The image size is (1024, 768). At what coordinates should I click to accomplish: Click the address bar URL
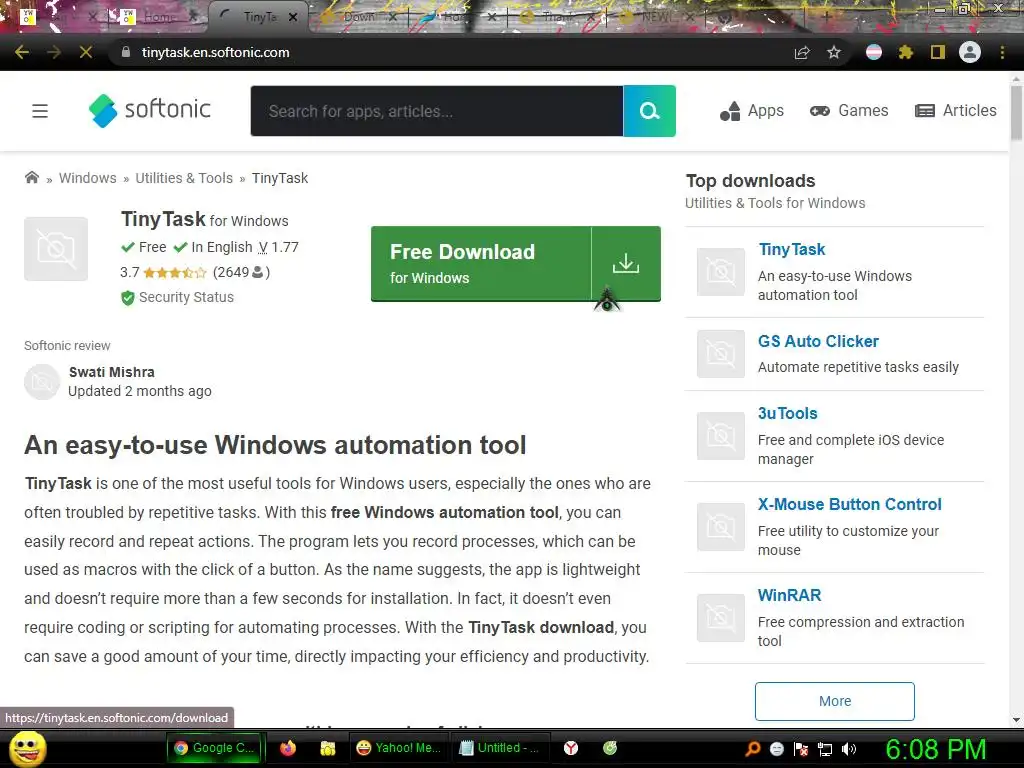(216, 52)
